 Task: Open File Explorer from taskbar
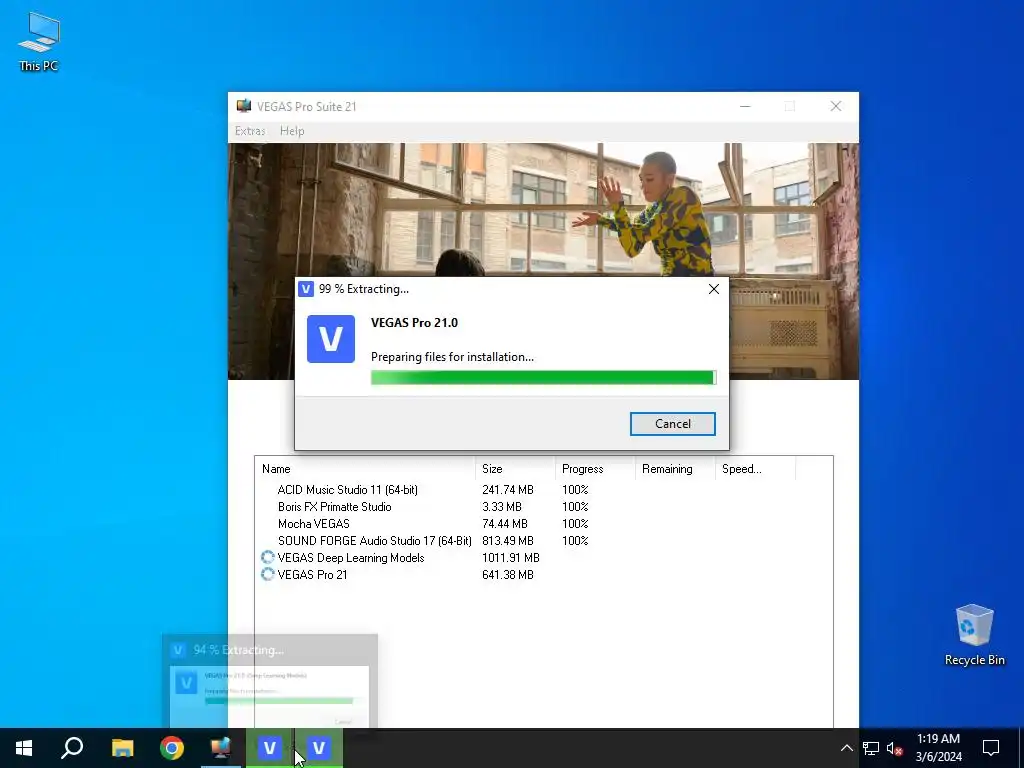point(122,748)
